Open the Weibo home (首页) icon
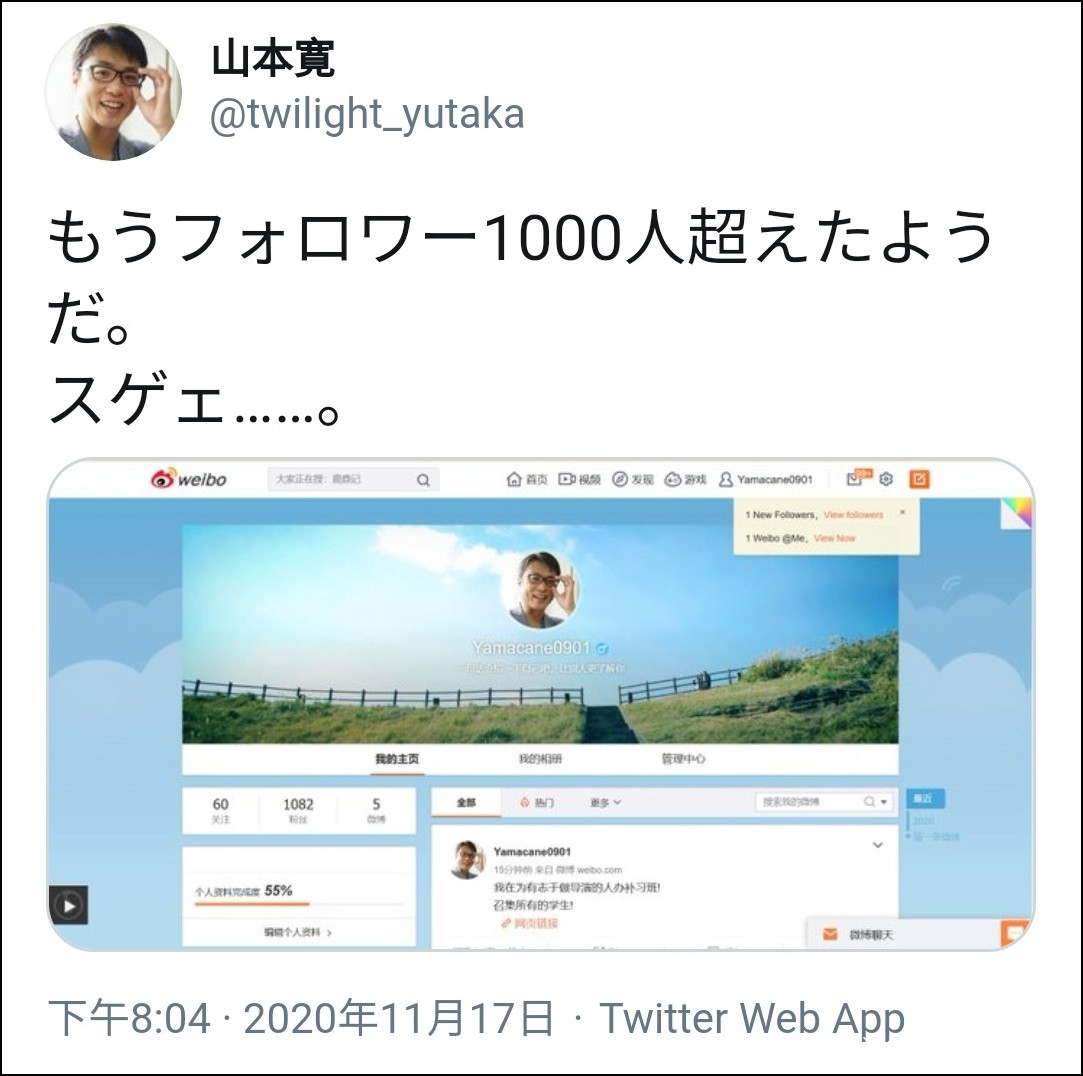 pos(514,479)
